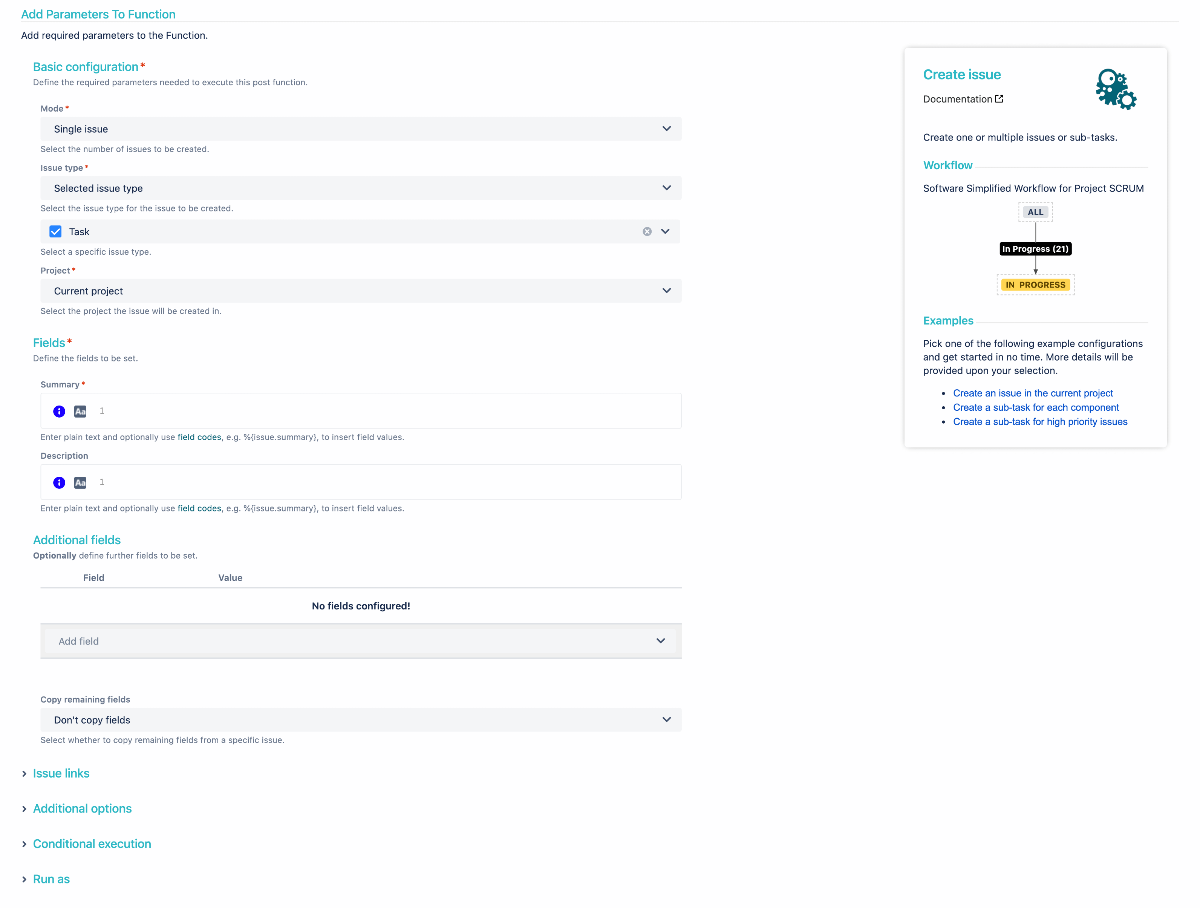The height and width of the screenshot is (908, 1200).
Task: Toggle the Task checkbox
Action: pos(56,231)
